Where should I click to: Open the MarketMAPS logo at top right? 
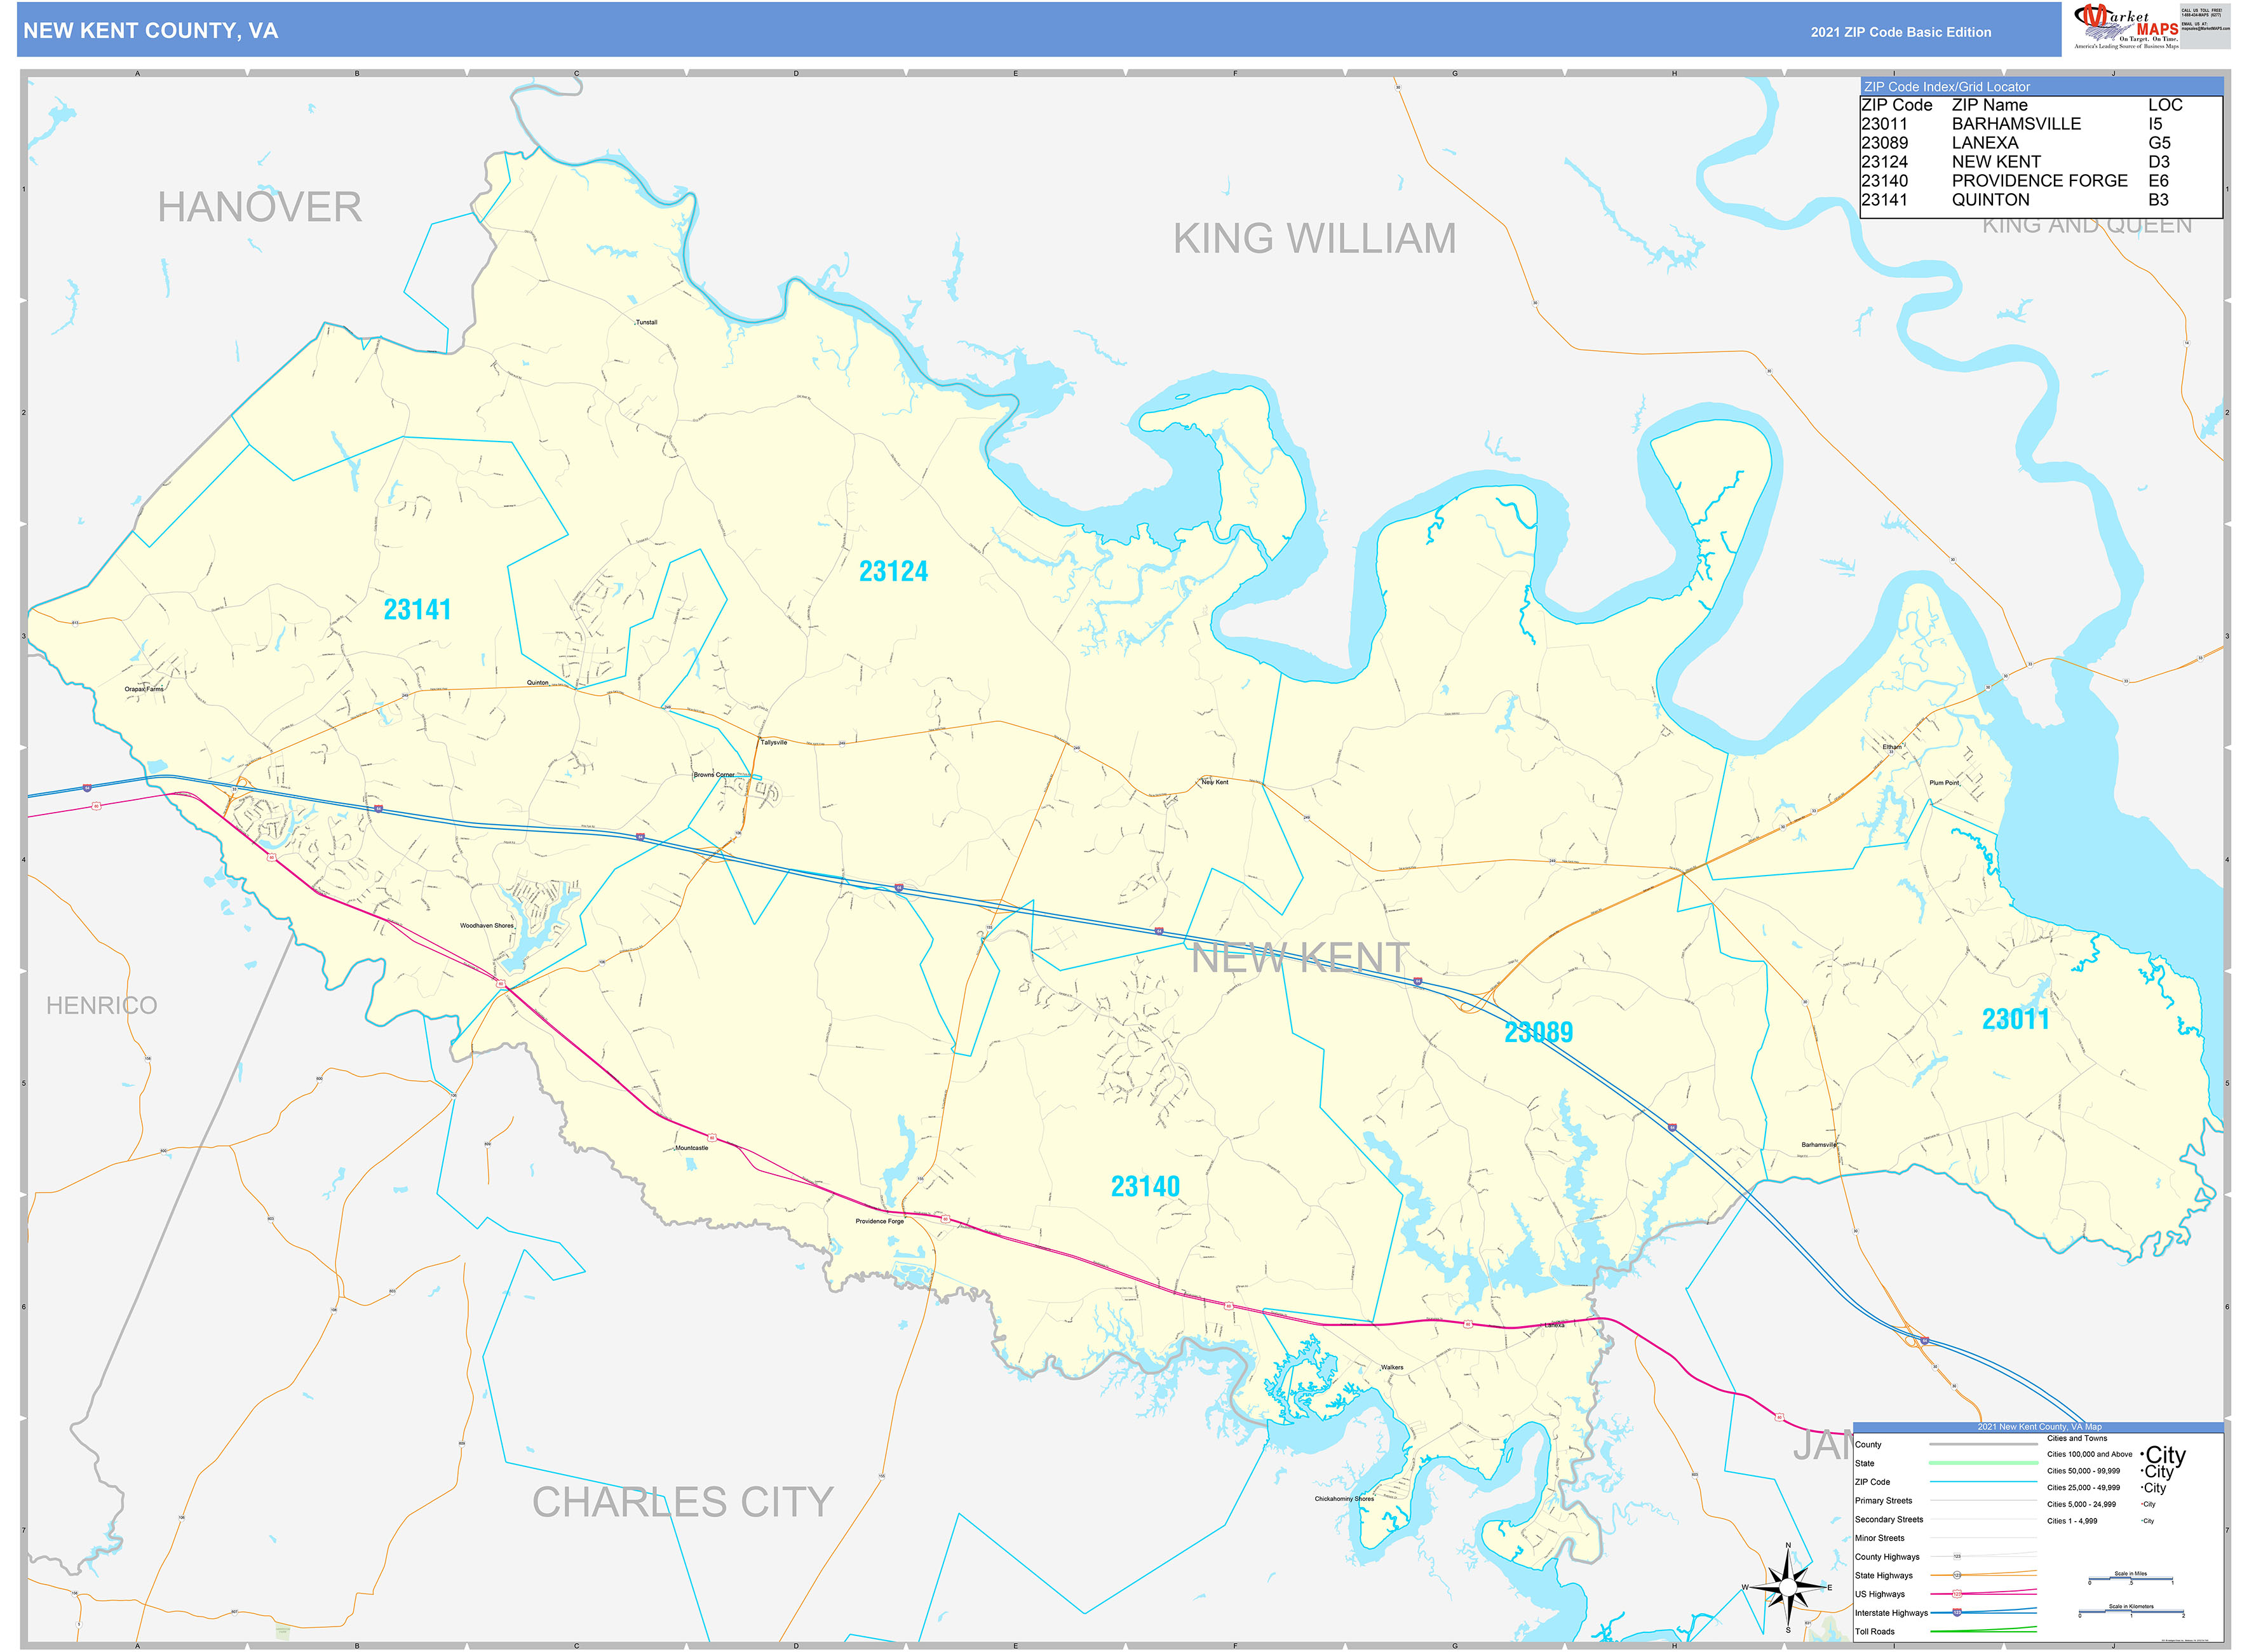[x=2125, y=26]
